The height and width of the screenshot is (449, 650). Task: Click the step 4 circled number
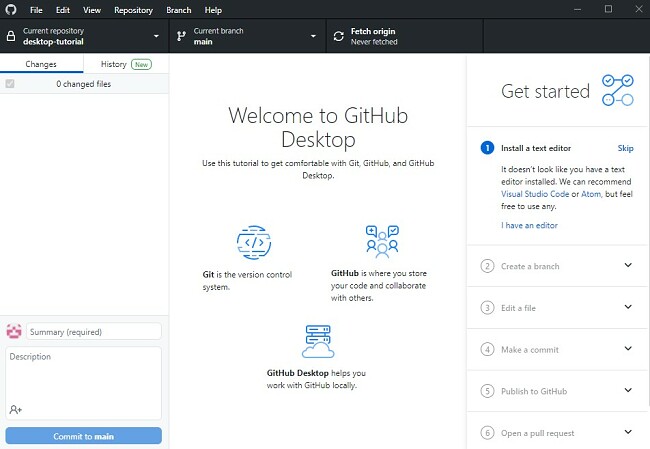click(x=487, y=349)
